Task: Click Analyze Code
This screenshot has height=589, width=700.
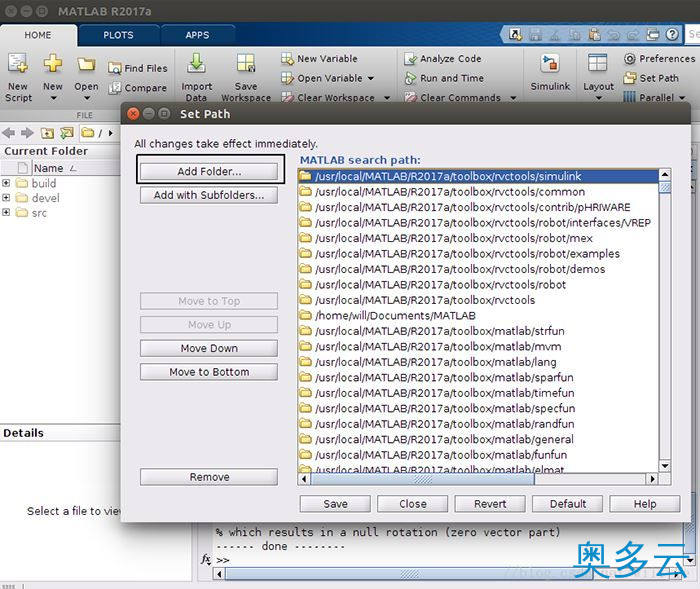Action: (x=443, y=58)
